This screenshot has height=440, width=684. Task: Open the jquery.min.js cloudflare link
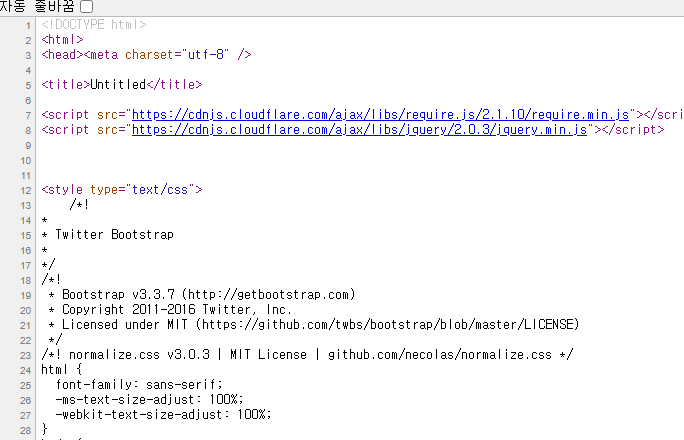click(x=359, y=130)
